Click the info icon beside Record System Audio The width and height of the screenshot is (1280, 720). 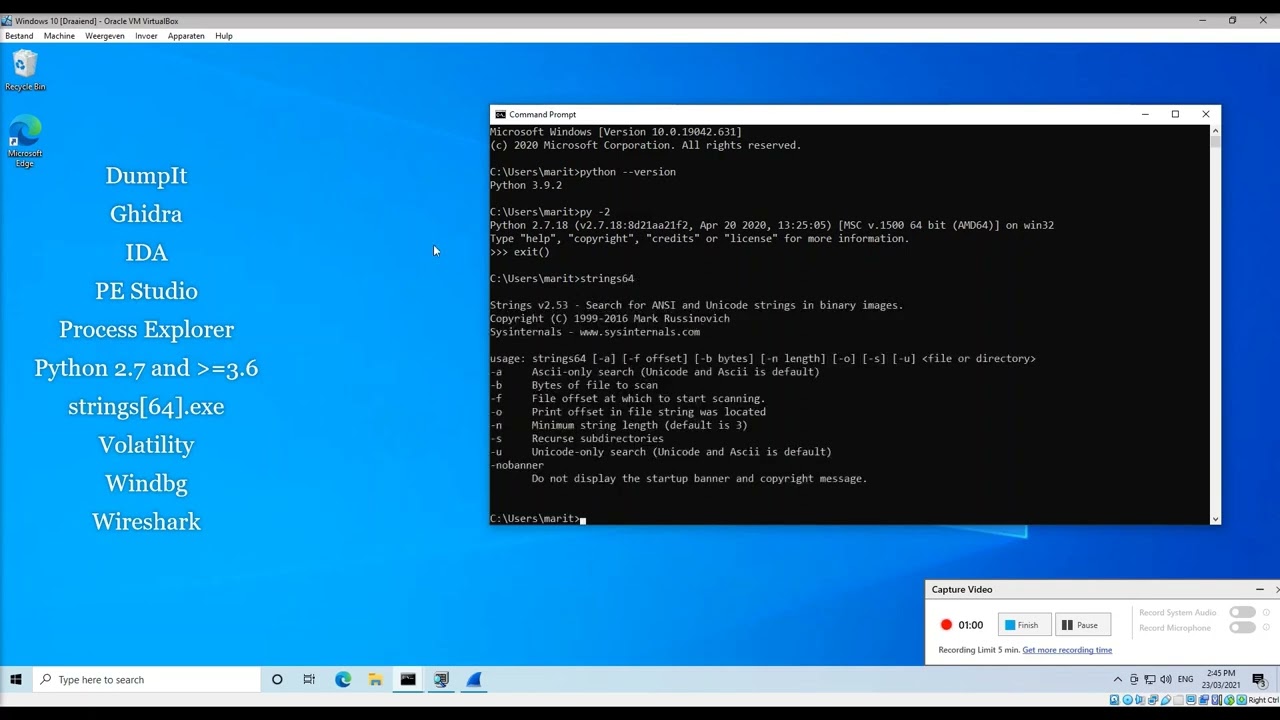click(x=1266, y=612)
